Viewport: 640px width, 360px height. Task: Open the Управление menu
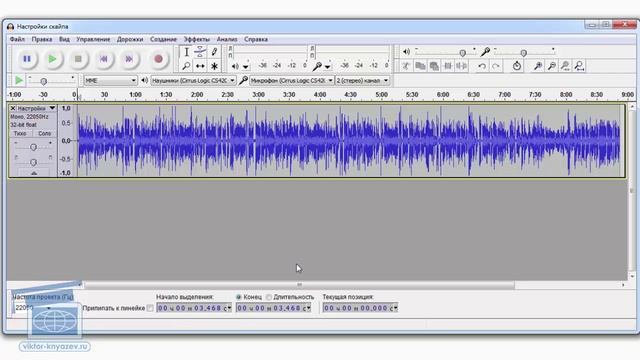[x=93, y=39]
